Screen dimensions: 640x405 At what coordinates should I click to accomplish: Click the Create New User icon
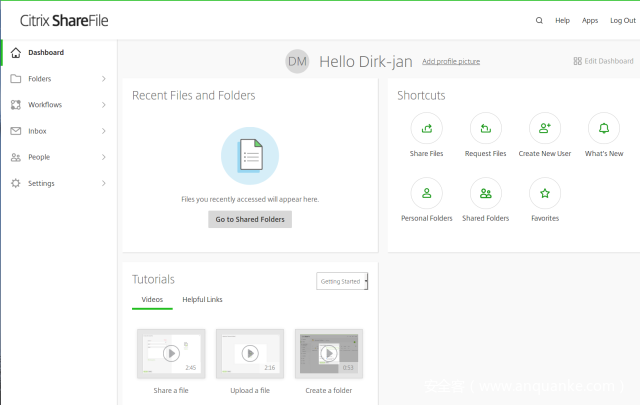pyautogui.click(x=545, y=129)
